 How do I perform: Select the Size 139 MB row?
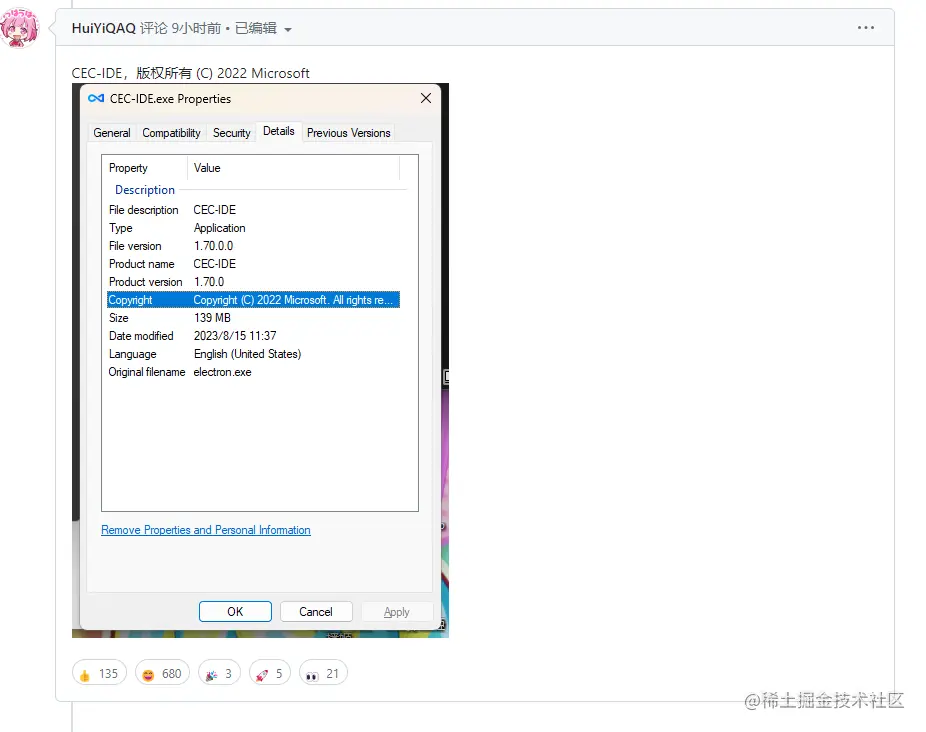click(253, 318)
